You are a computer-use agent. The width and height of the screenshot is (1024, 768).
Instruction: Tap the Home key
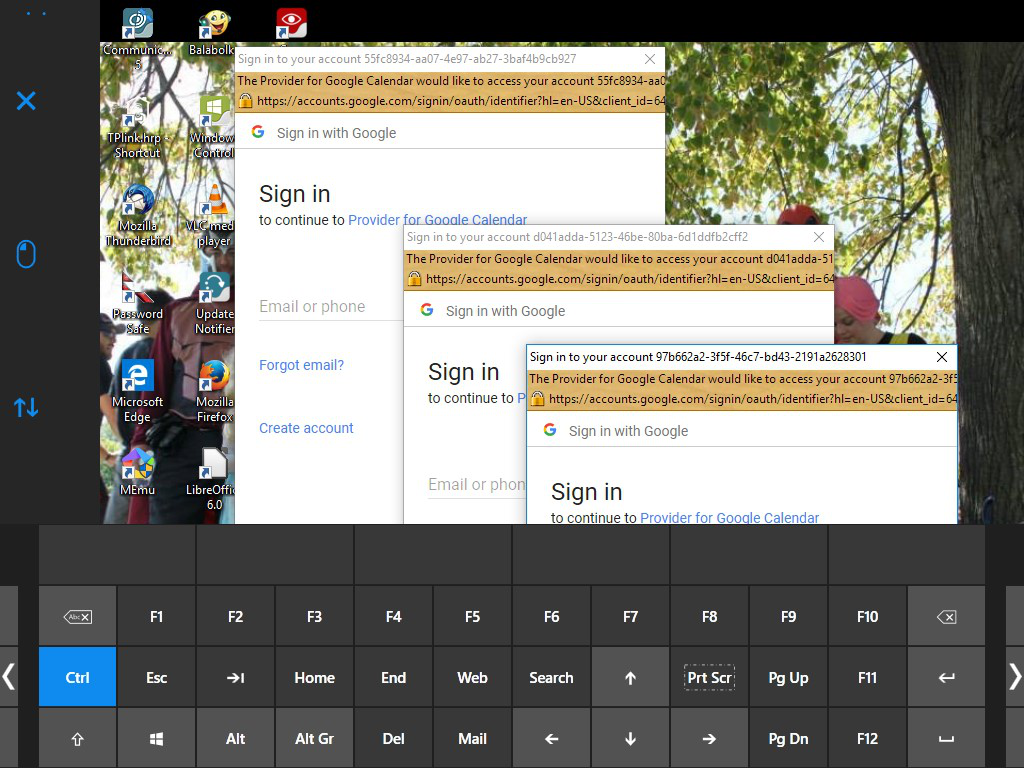click(314, 677)
